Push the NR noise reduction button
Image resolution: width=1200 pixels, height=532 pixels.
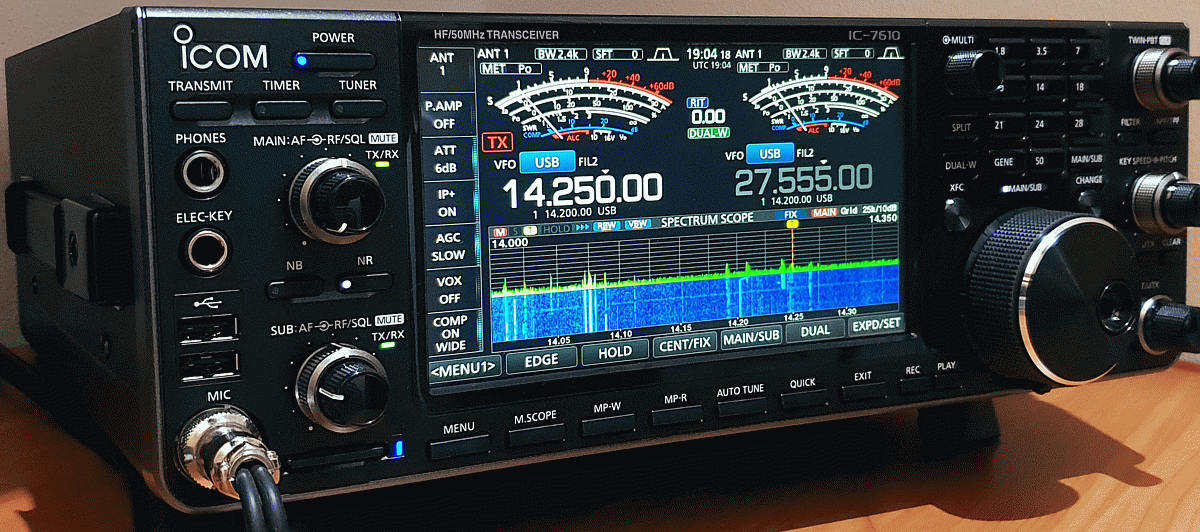364,284
